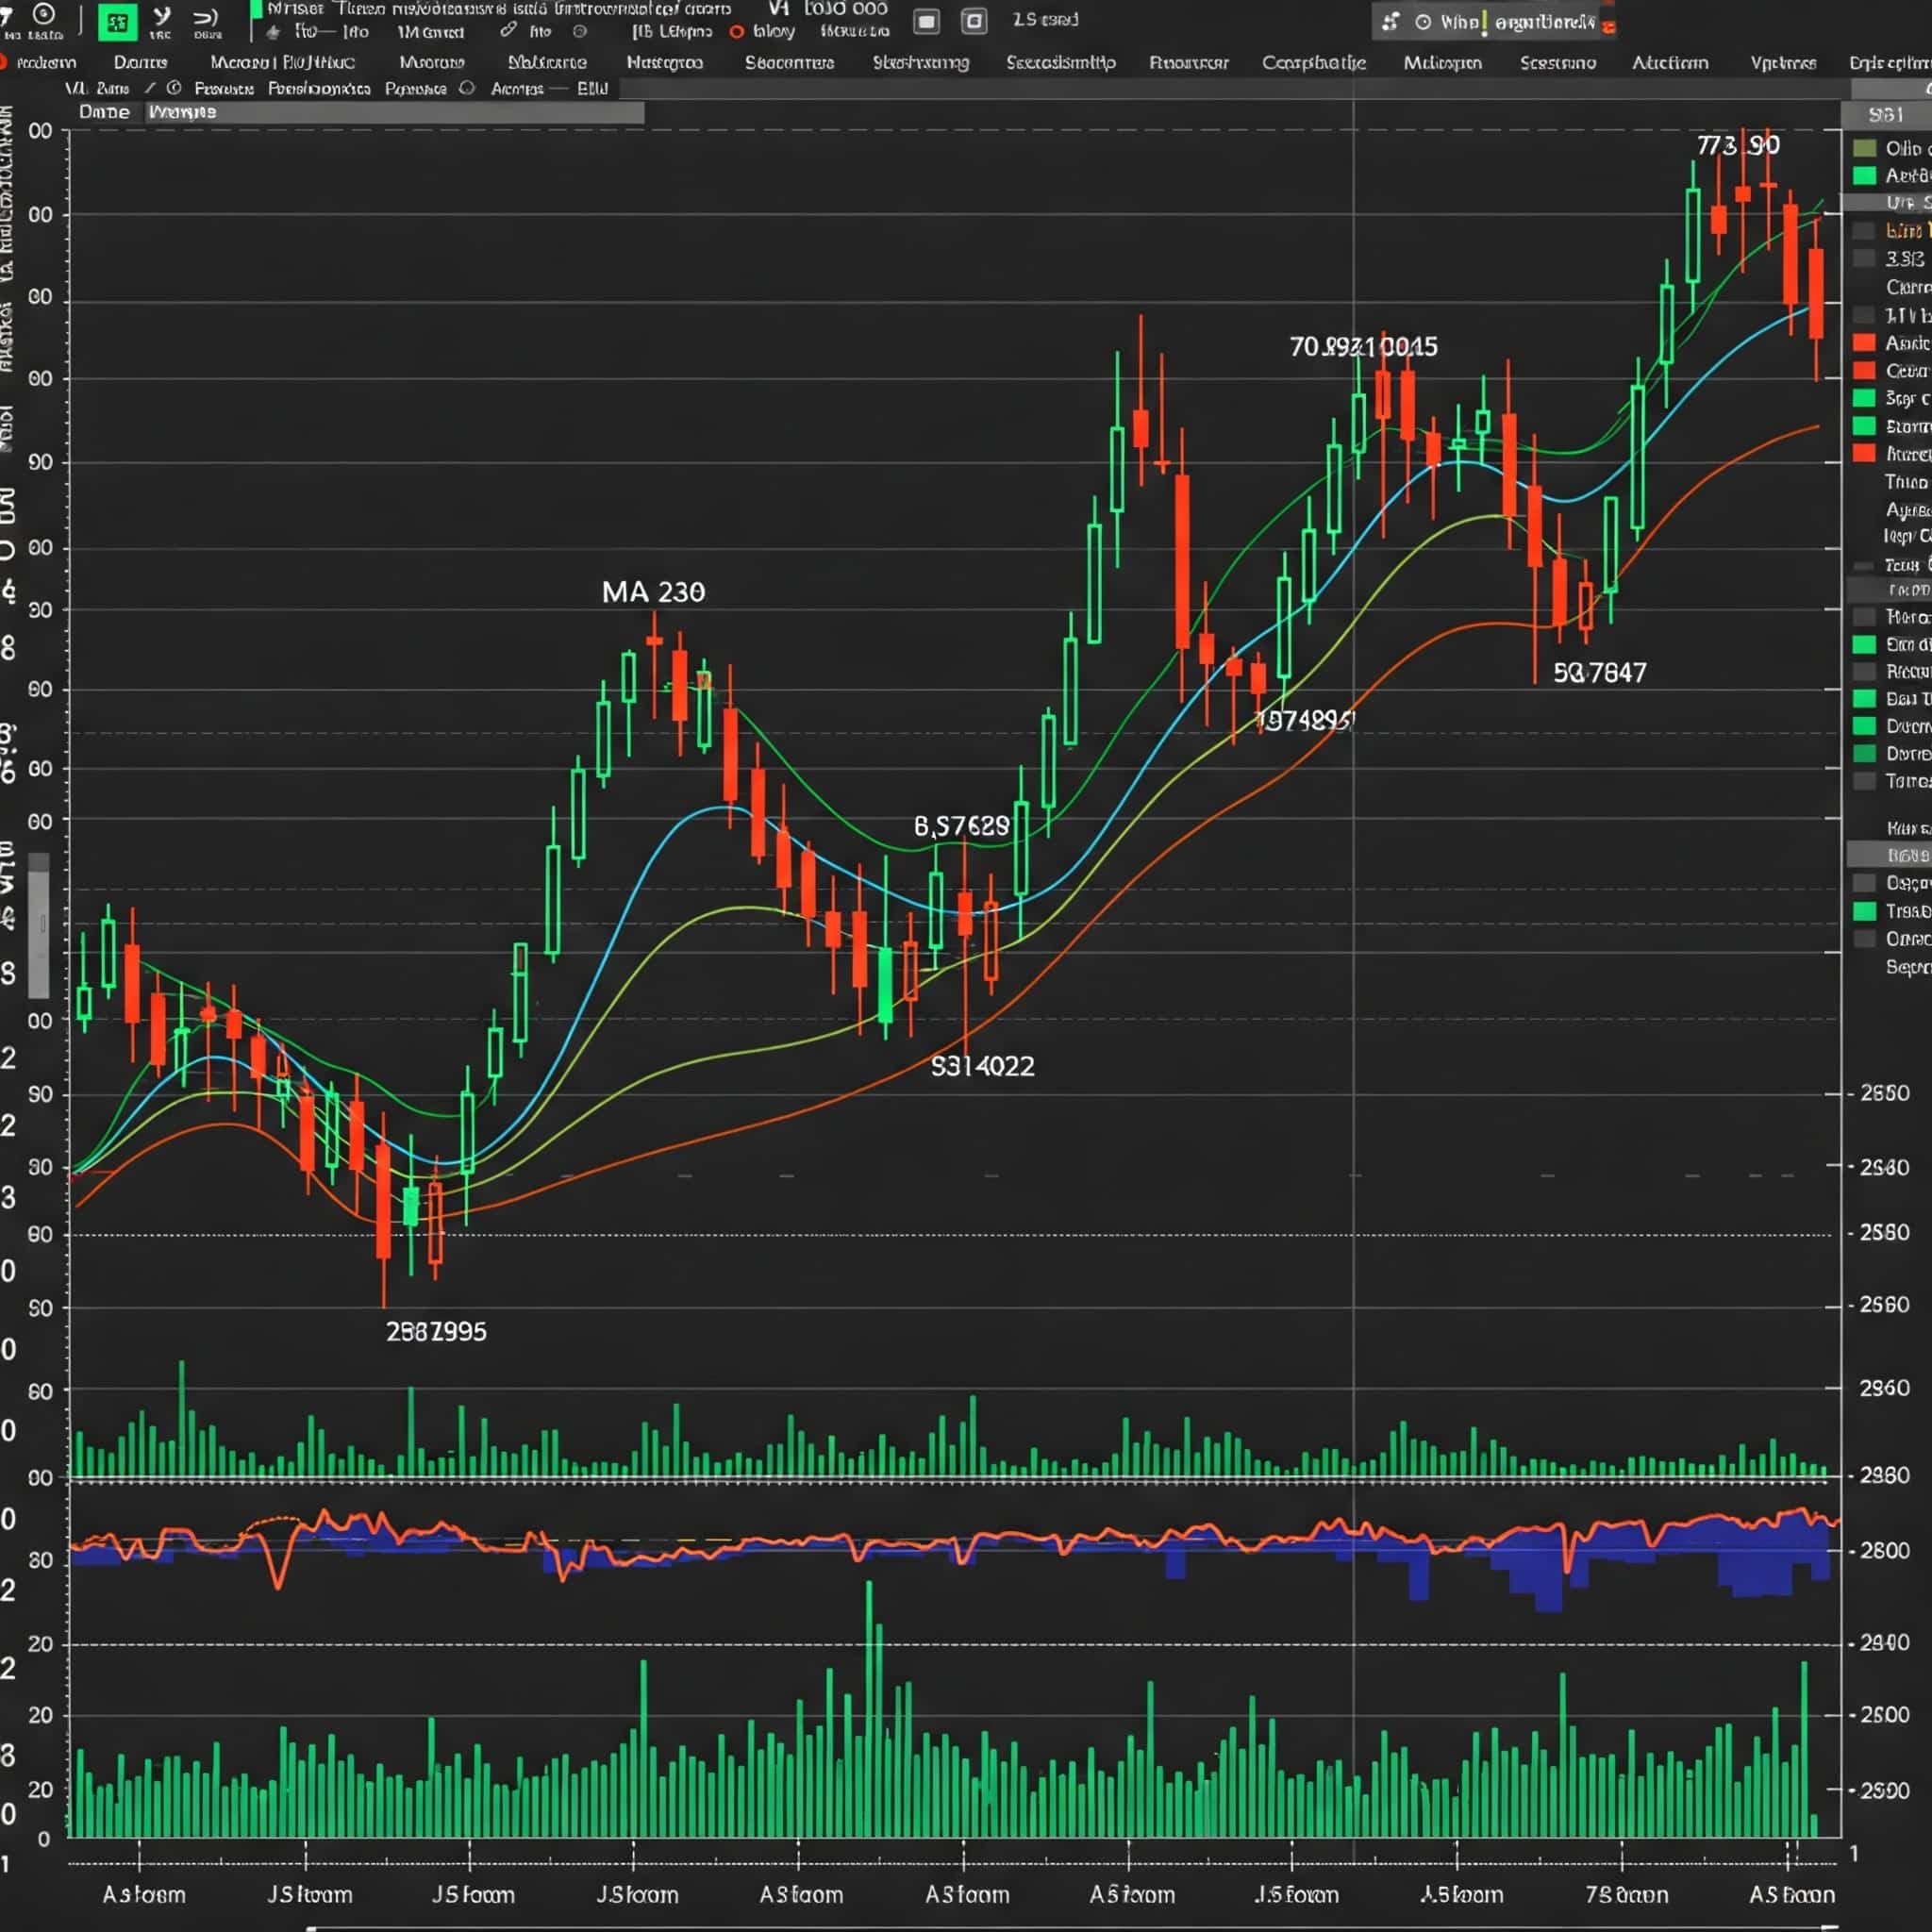
Task: Click the bright green square toolbar button
Action: [117, 21]
